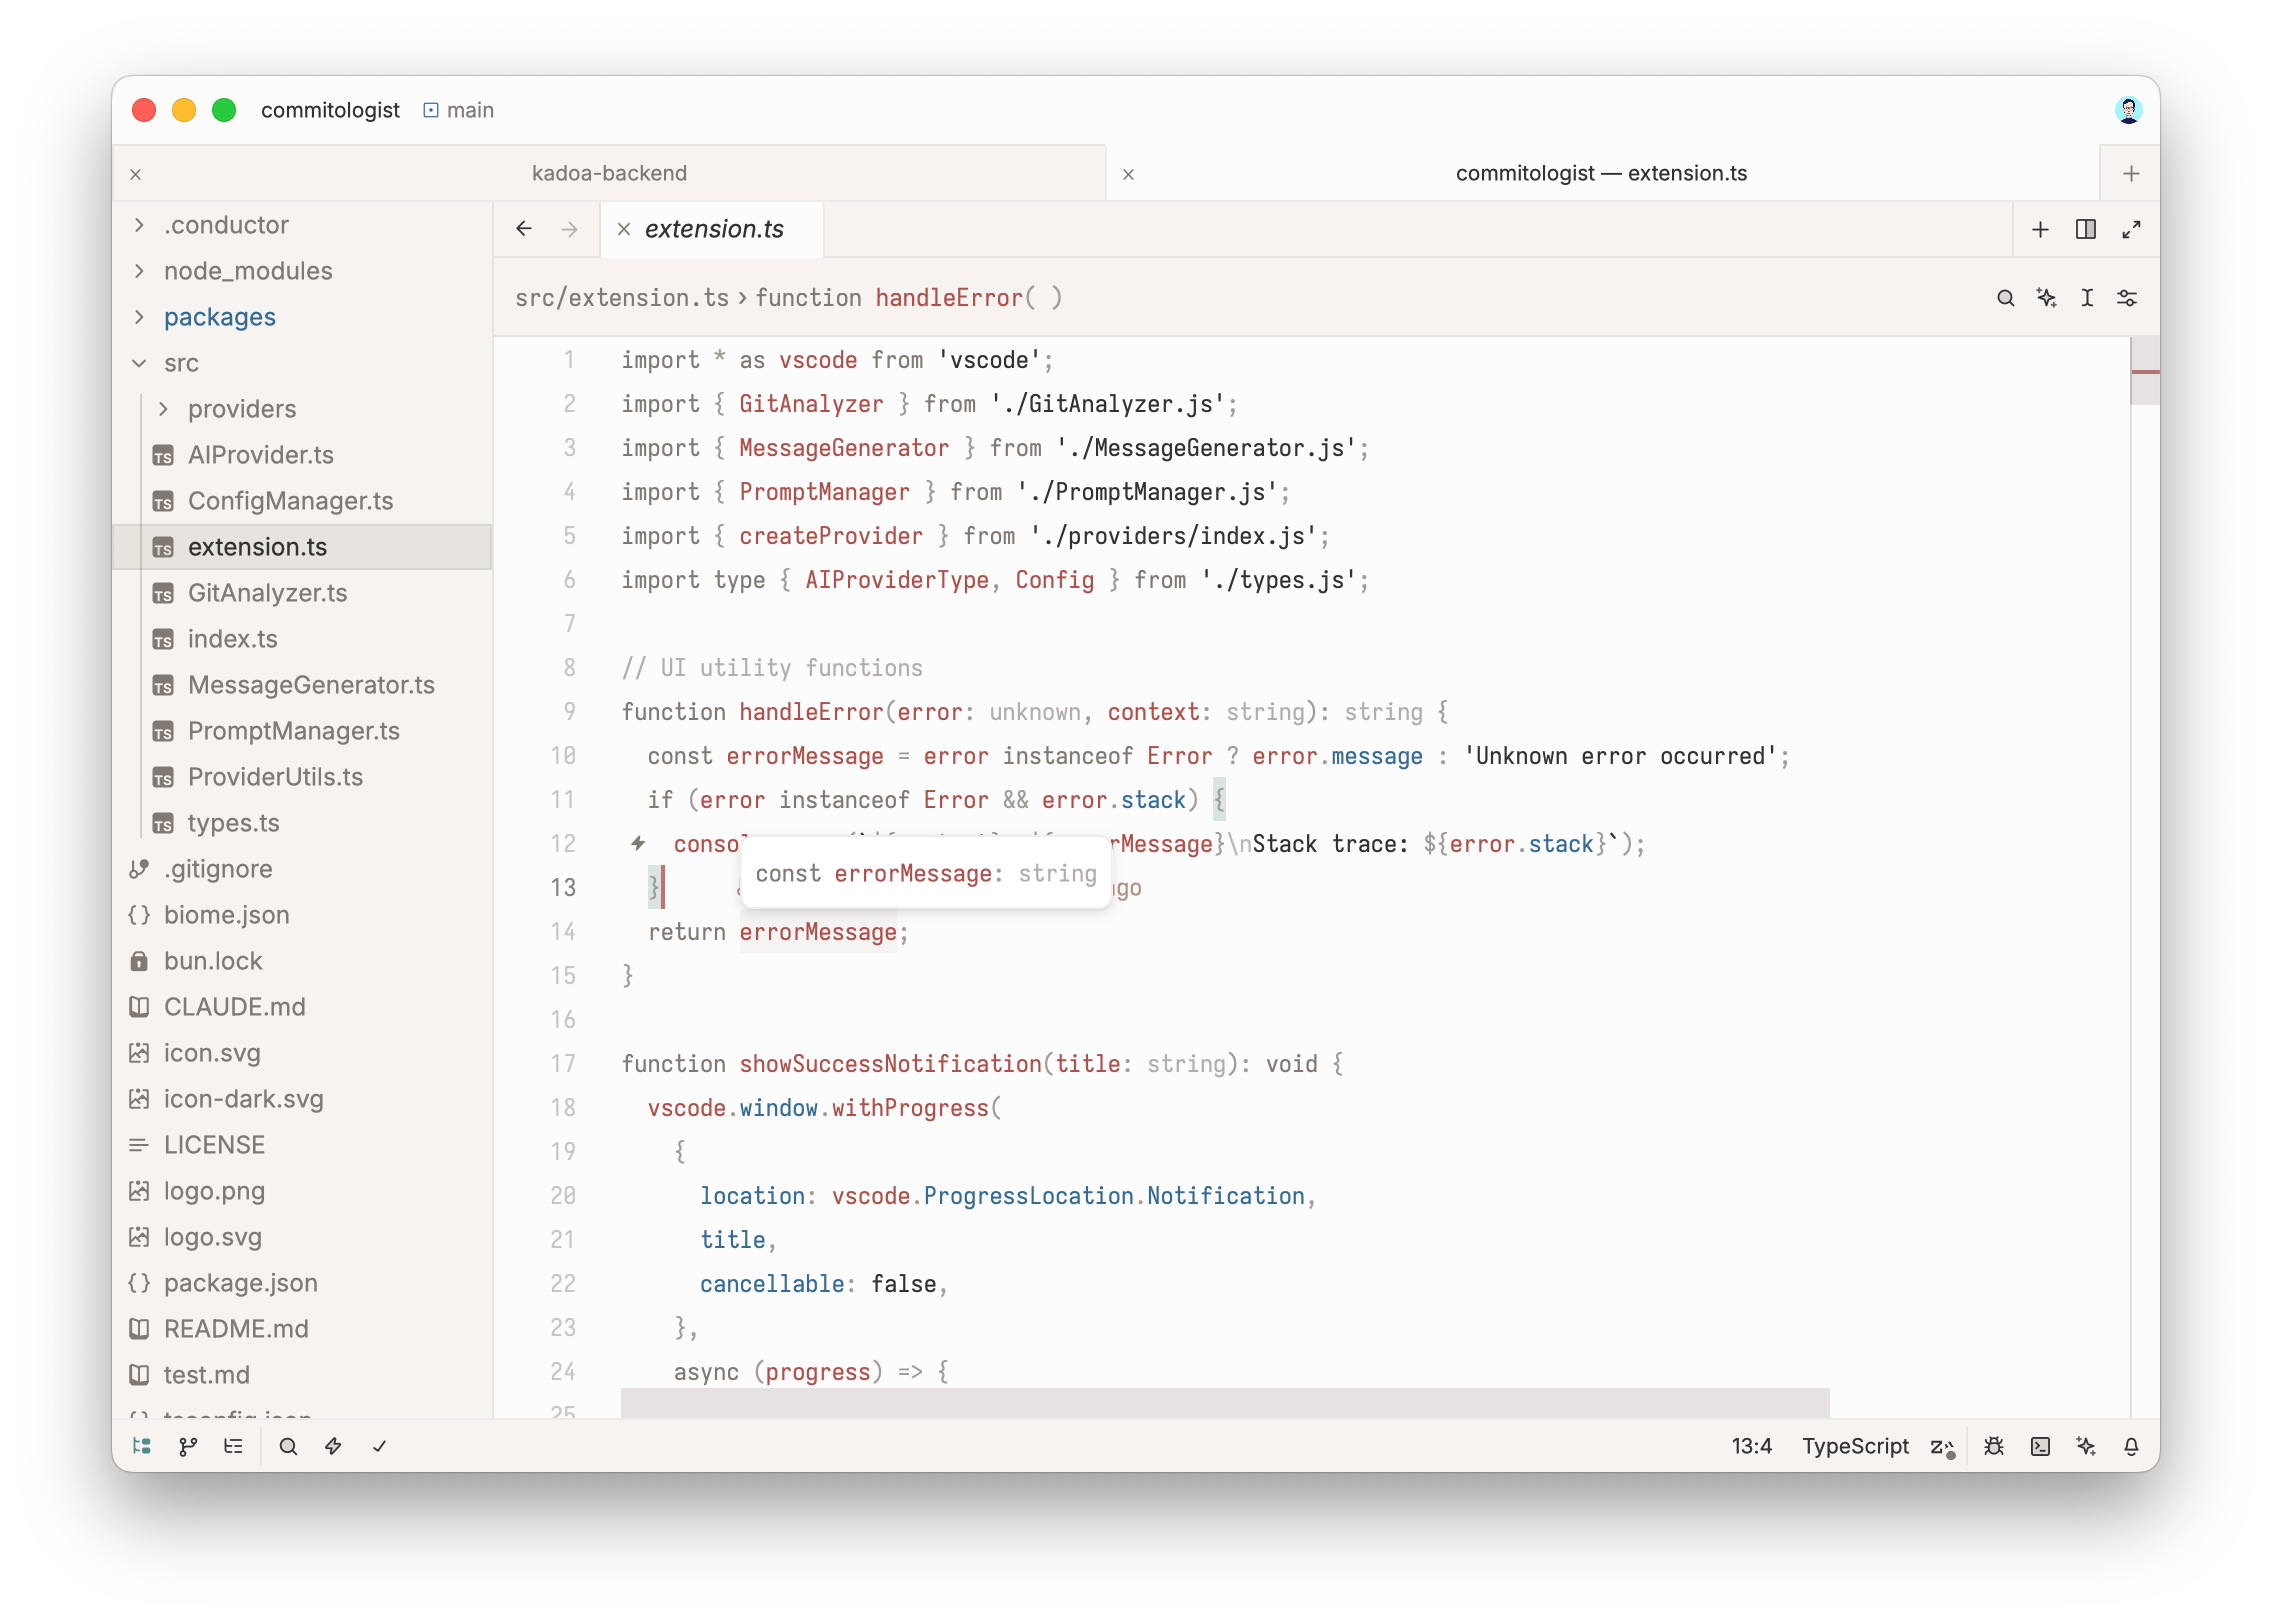The height and width of the screenshot is (1620, 2272).
Task: Open buffer search magnifier in breadcrumb toolbar
Action: pyautogui.click(x=2005, y=298)
